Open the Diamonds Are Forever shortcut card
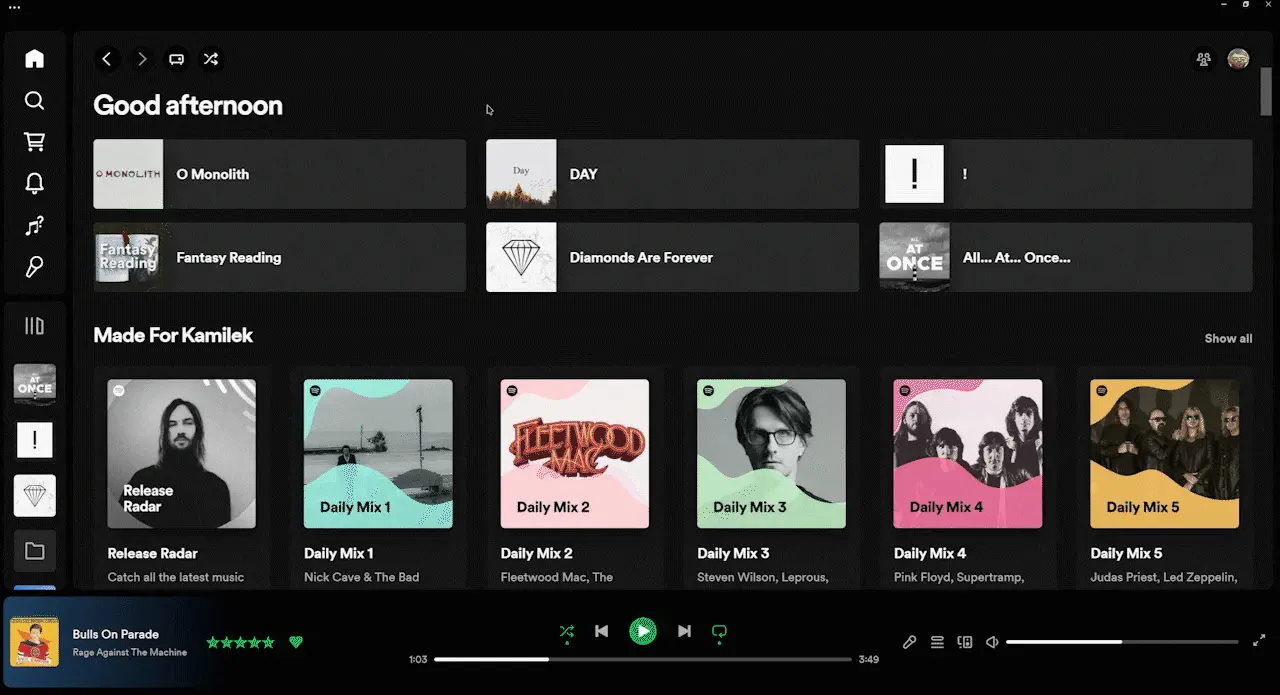Screen dimensions: 1280x695 click(673, 257)
